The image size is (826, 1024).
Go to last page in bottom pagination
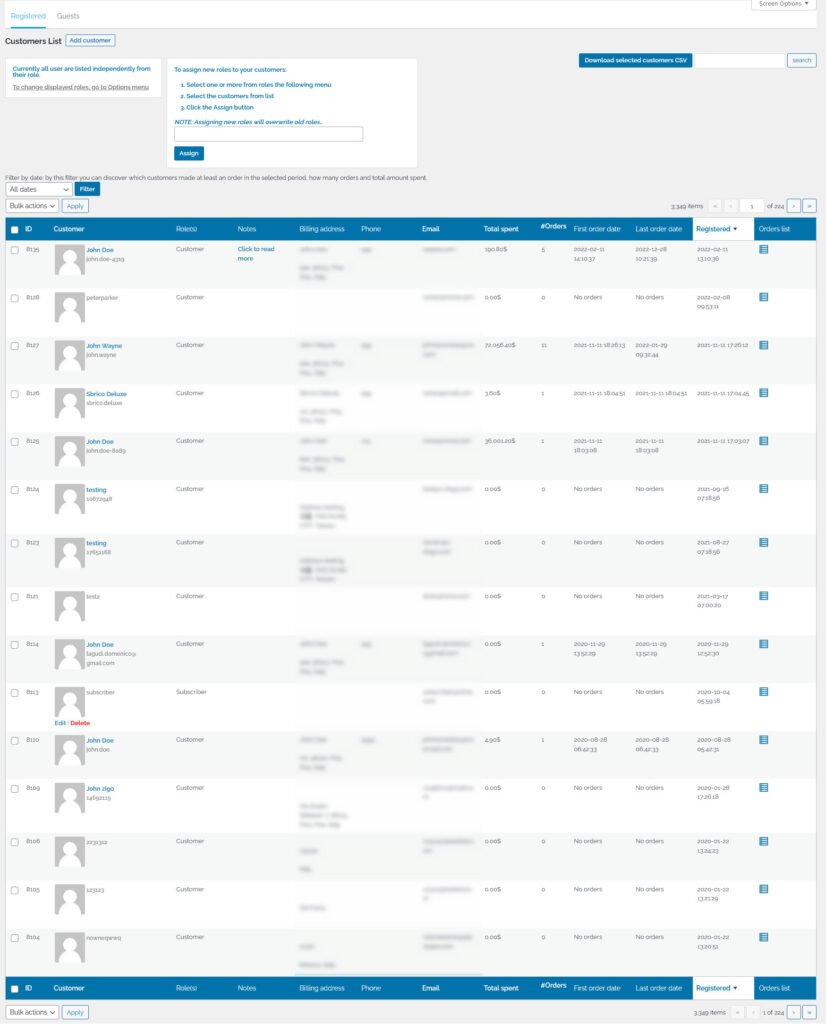pos(809,1012)
